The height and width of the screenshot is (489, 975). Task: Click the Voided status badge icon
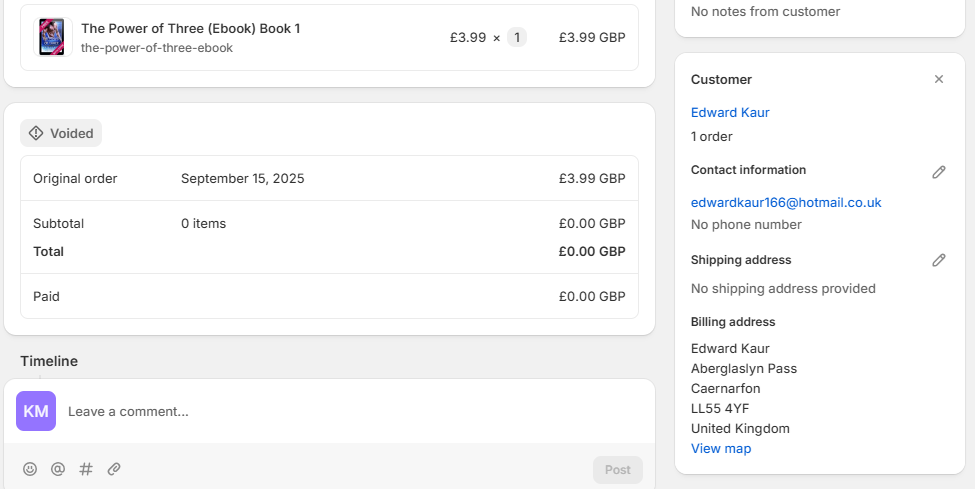[x=37, y=133]
